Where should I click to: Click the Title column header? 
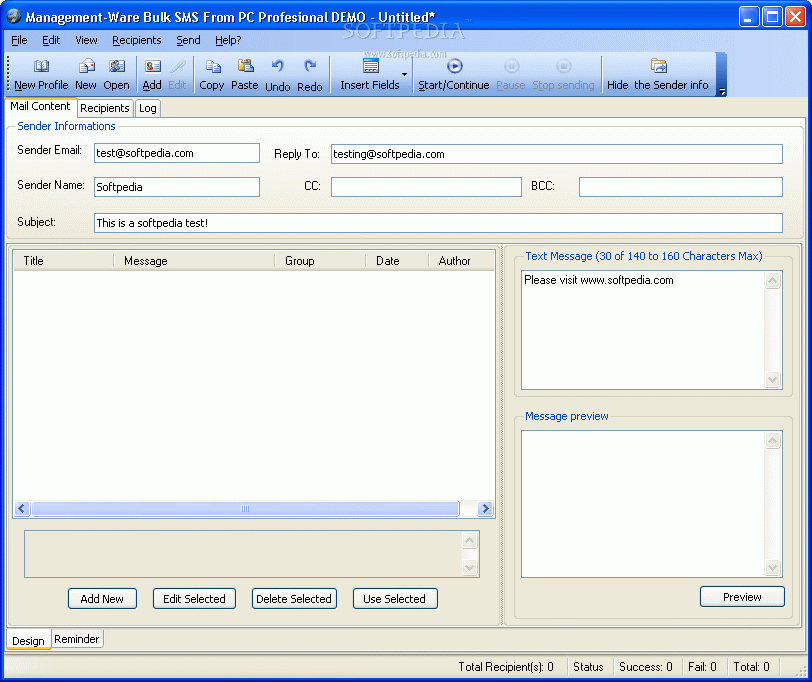64,260
